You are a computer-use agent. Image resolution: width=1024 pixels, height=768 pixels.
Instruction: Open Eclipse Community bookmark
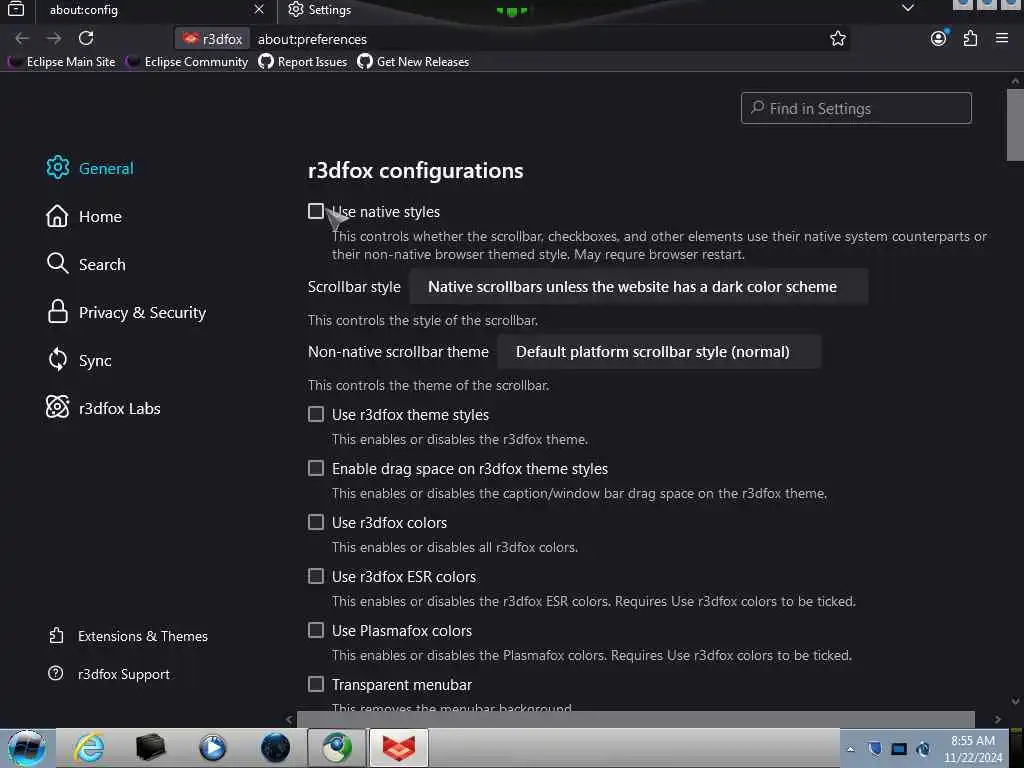tap(188, 61)
